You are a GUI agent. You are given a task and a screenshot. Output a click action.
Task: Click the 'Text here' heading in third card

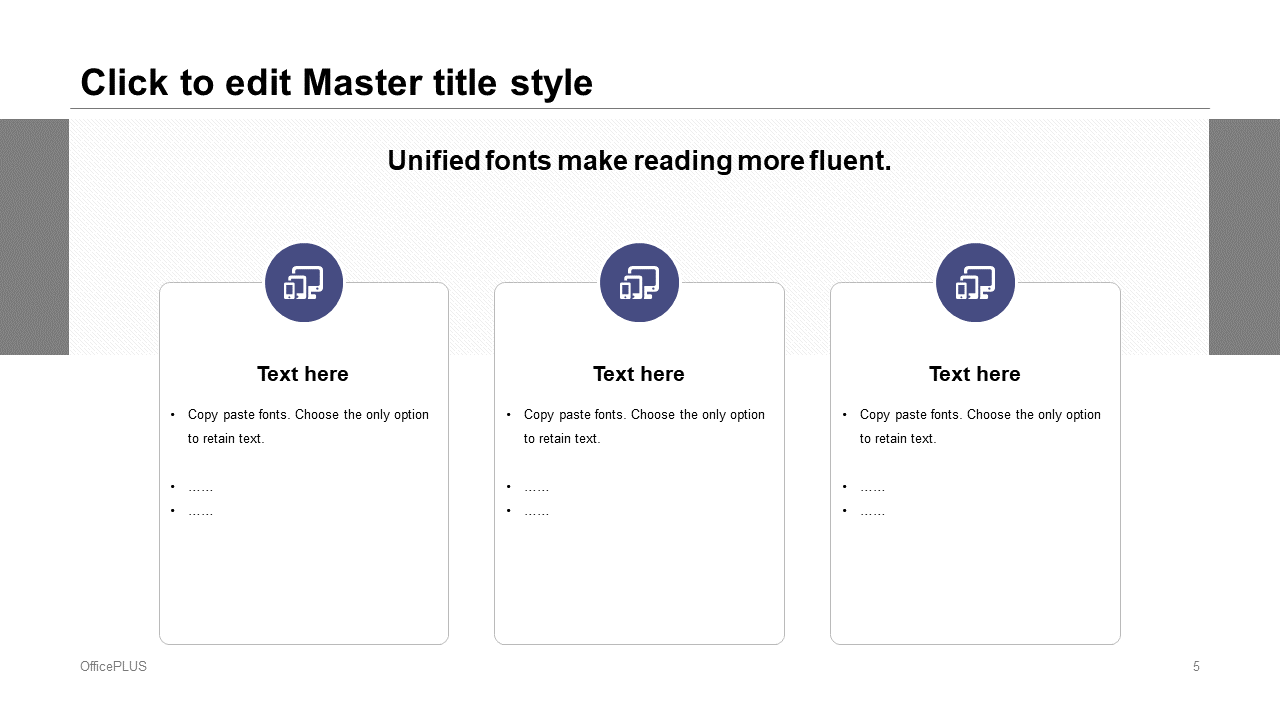click(975, 374)
